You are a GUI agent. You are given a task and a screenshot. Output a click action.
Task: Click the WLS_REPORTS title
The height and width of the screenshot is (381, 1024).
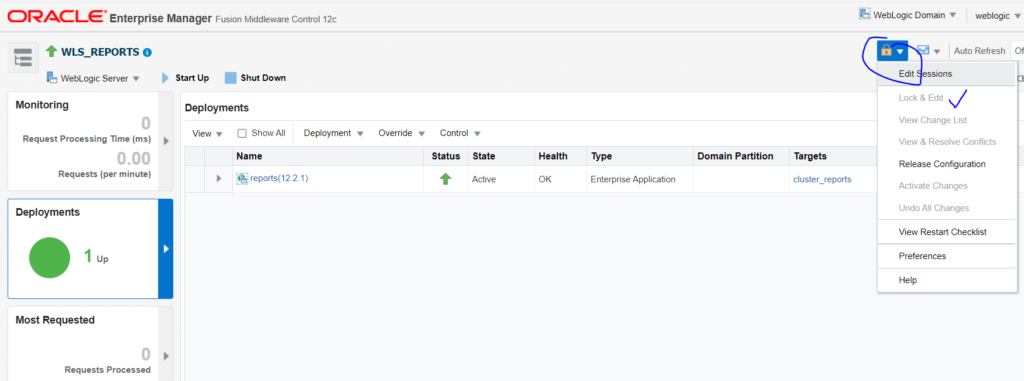click(100, 52)
